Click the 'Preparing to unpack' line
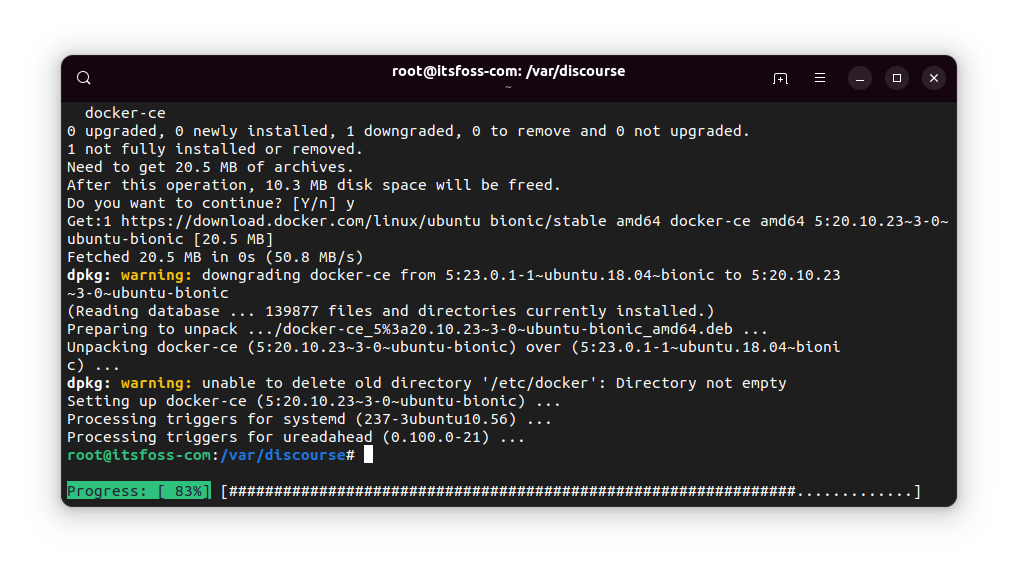 (417, 329)
